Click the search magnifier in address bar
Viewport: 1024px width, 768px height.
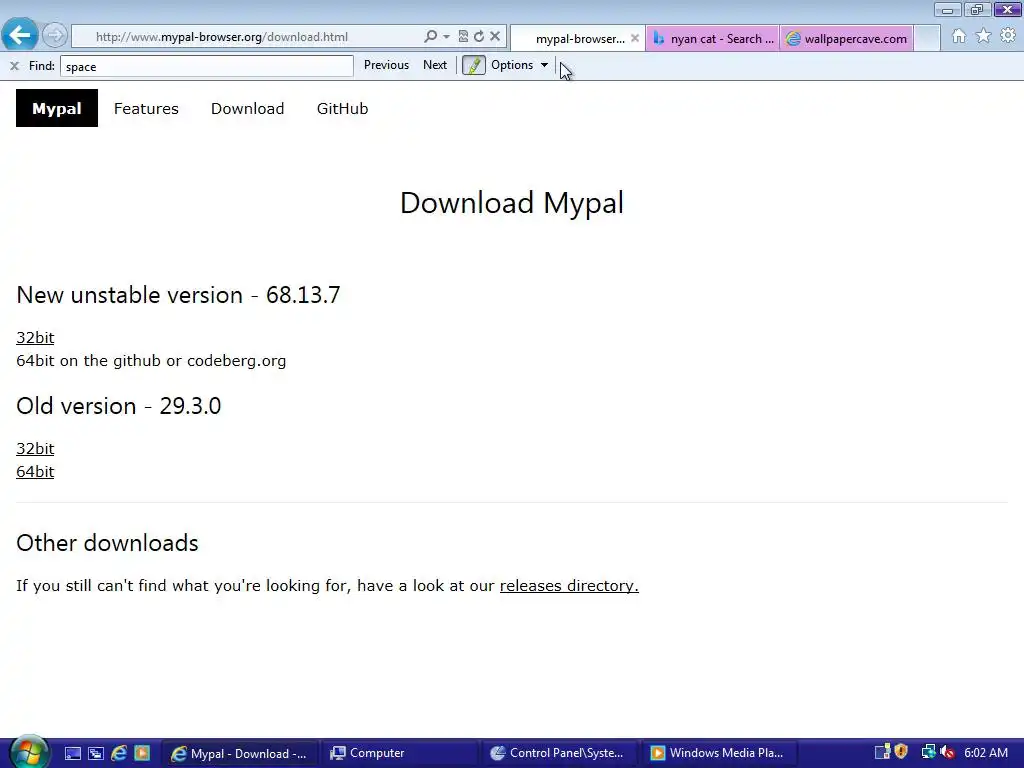tap(430, 37)
